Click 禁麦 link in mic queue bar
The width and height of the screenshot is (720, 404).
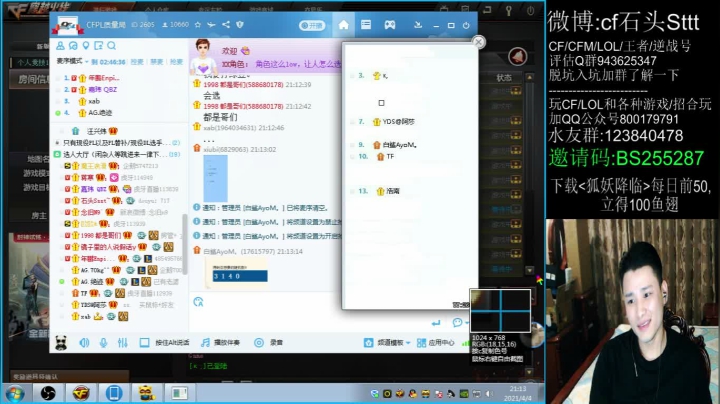[157, 62]
